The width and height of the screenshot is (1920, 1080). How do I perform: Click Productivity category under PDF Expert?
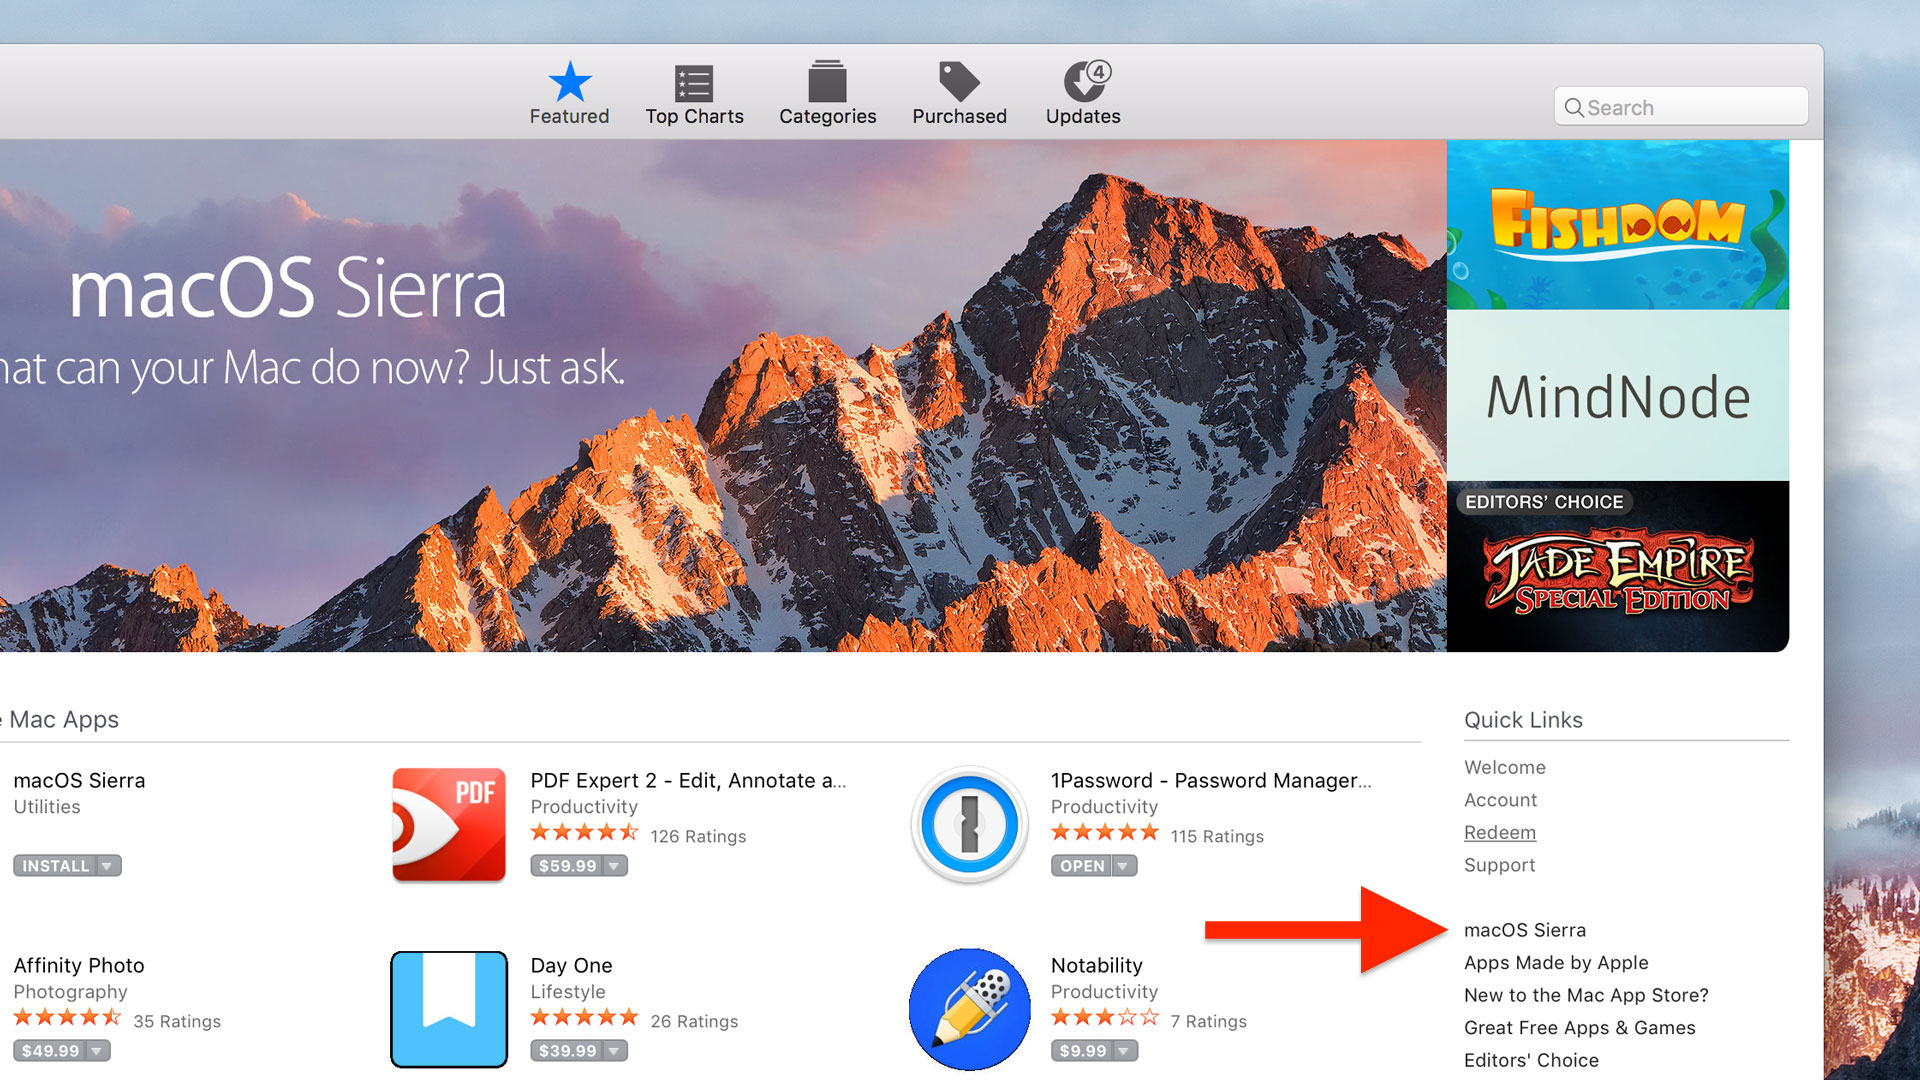tap(584, 807)
